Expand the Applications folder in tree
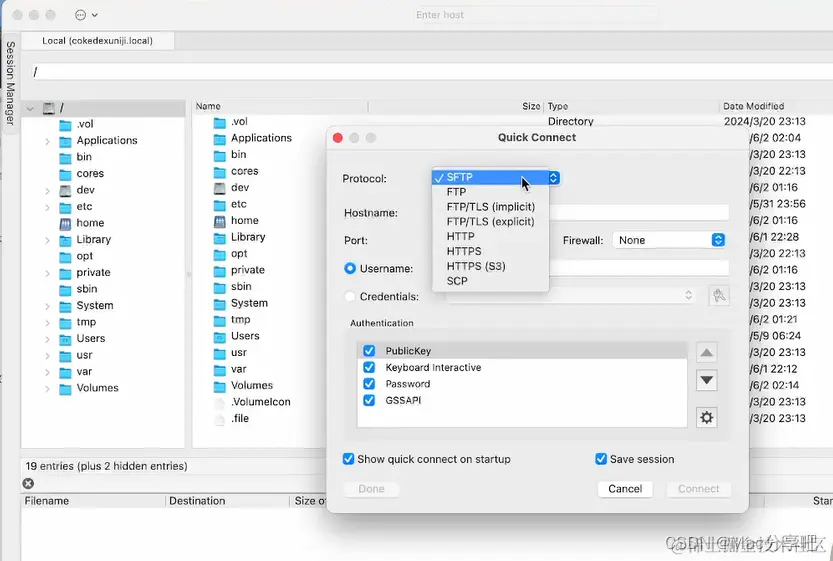 pos(47,141)
